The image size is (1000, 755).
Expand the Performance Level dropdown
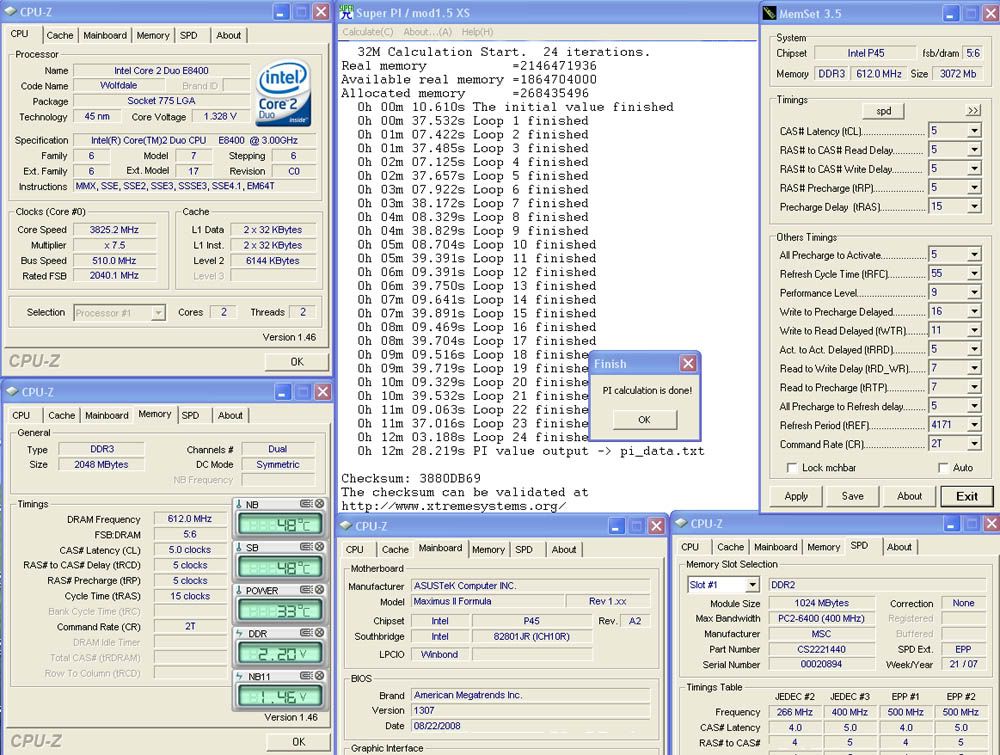point(974,293)
